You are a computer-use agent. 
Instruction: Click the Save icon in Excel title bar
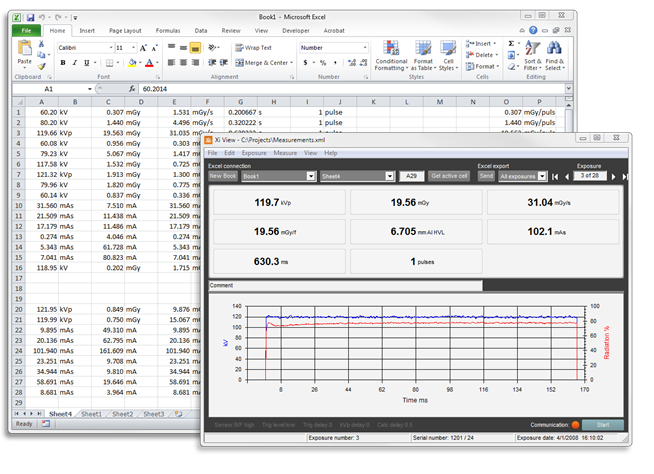[30, 18]
